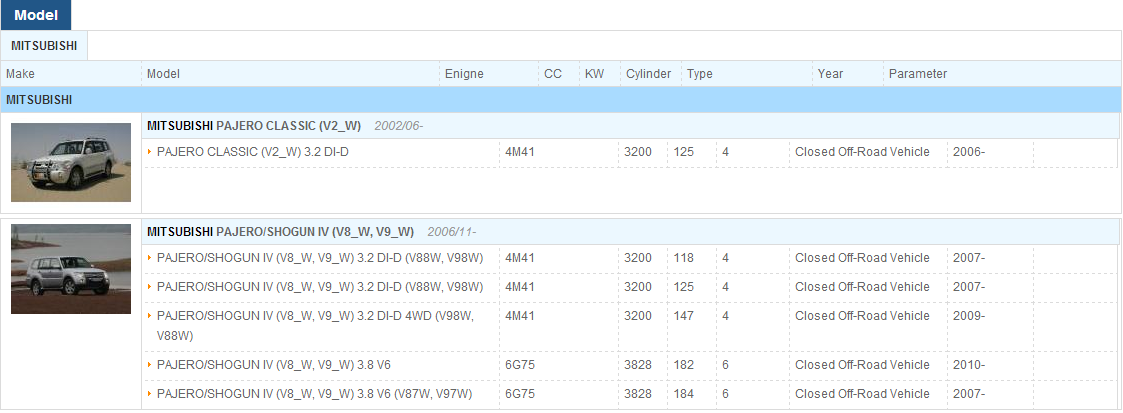Click the 2010- year value
1123x413 pixels.
tap(969, 365)
